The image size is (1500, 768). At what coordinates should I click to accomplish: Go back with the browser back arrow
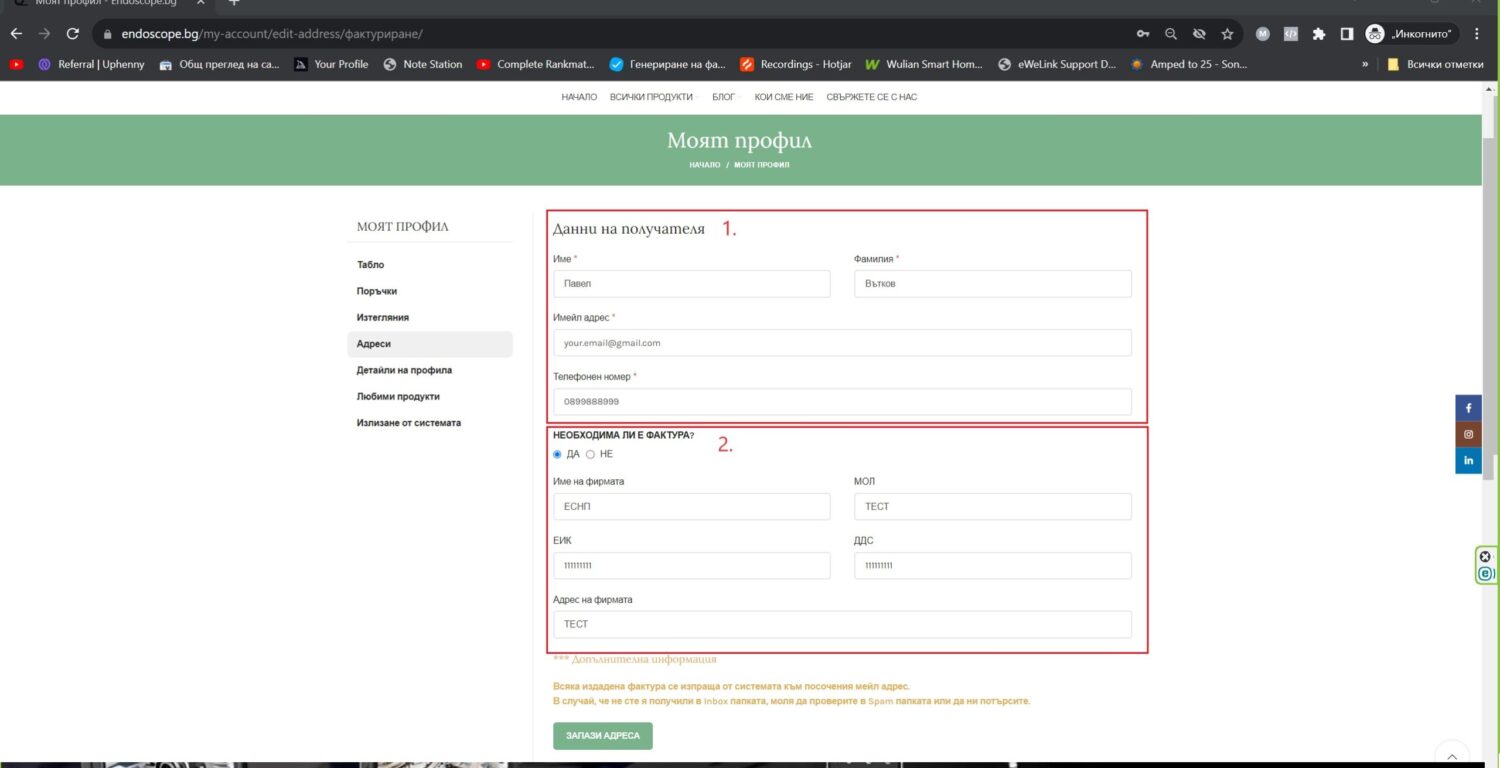(16, 33)
